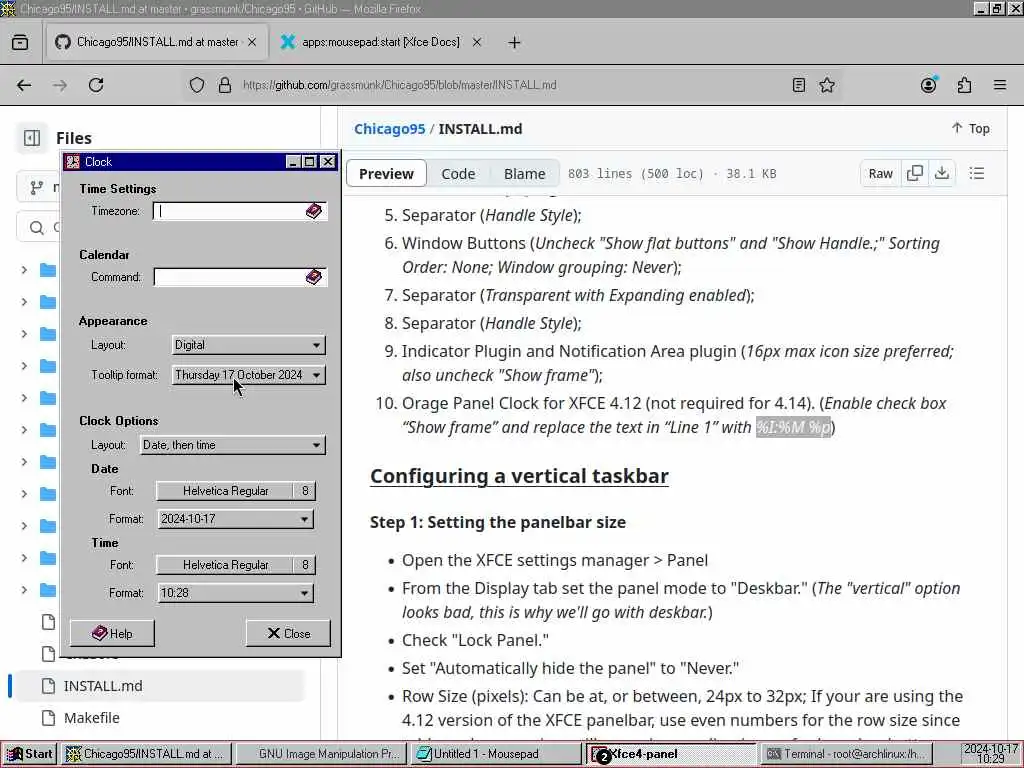Screen dimensions: 1024x768
Task: Bookmark this page with the star icon
Action: tap(827, 85)
